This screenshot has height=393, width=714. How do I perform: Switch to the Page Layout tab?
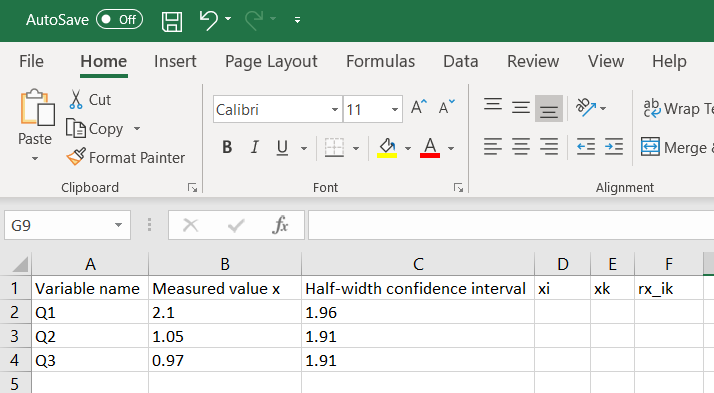(271, 61)
